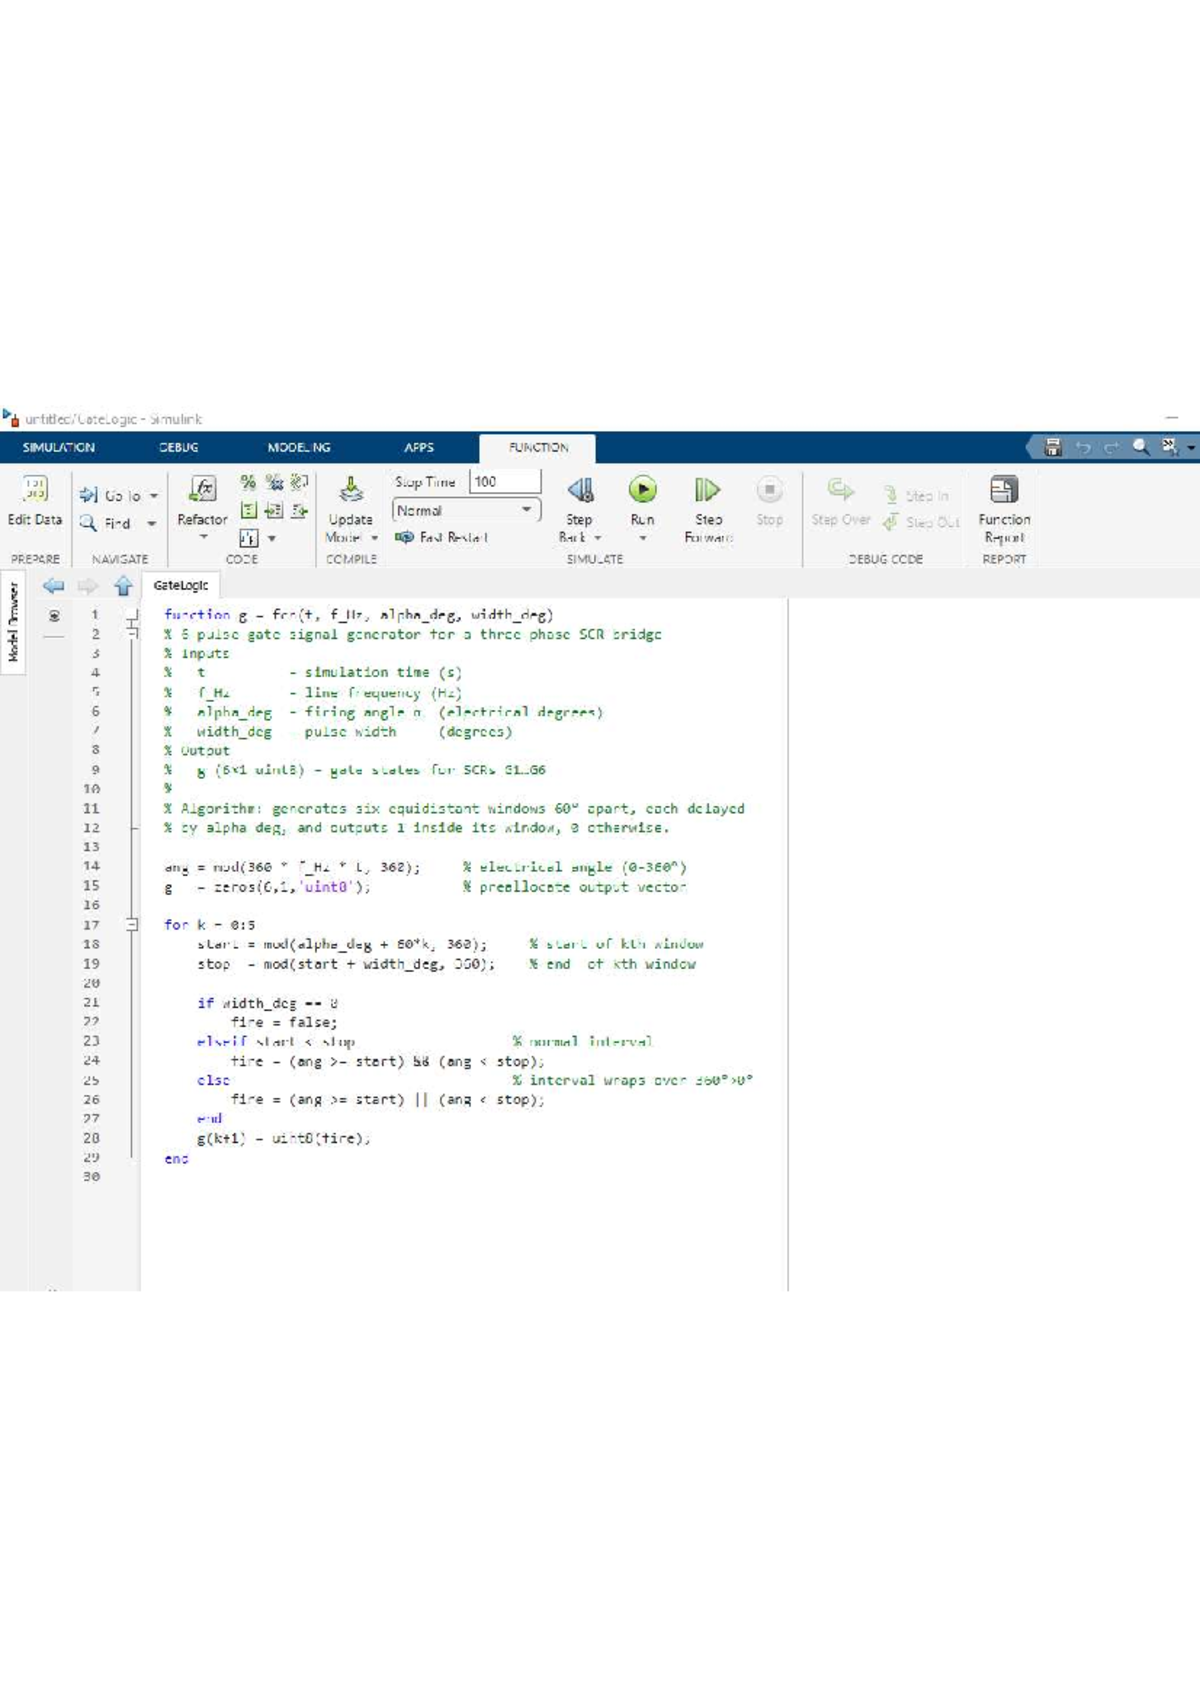Image resolution: width=1200 pixels, height=1698 pixels.
Task: Switch to the DEBUG tab
Action: 179,447
